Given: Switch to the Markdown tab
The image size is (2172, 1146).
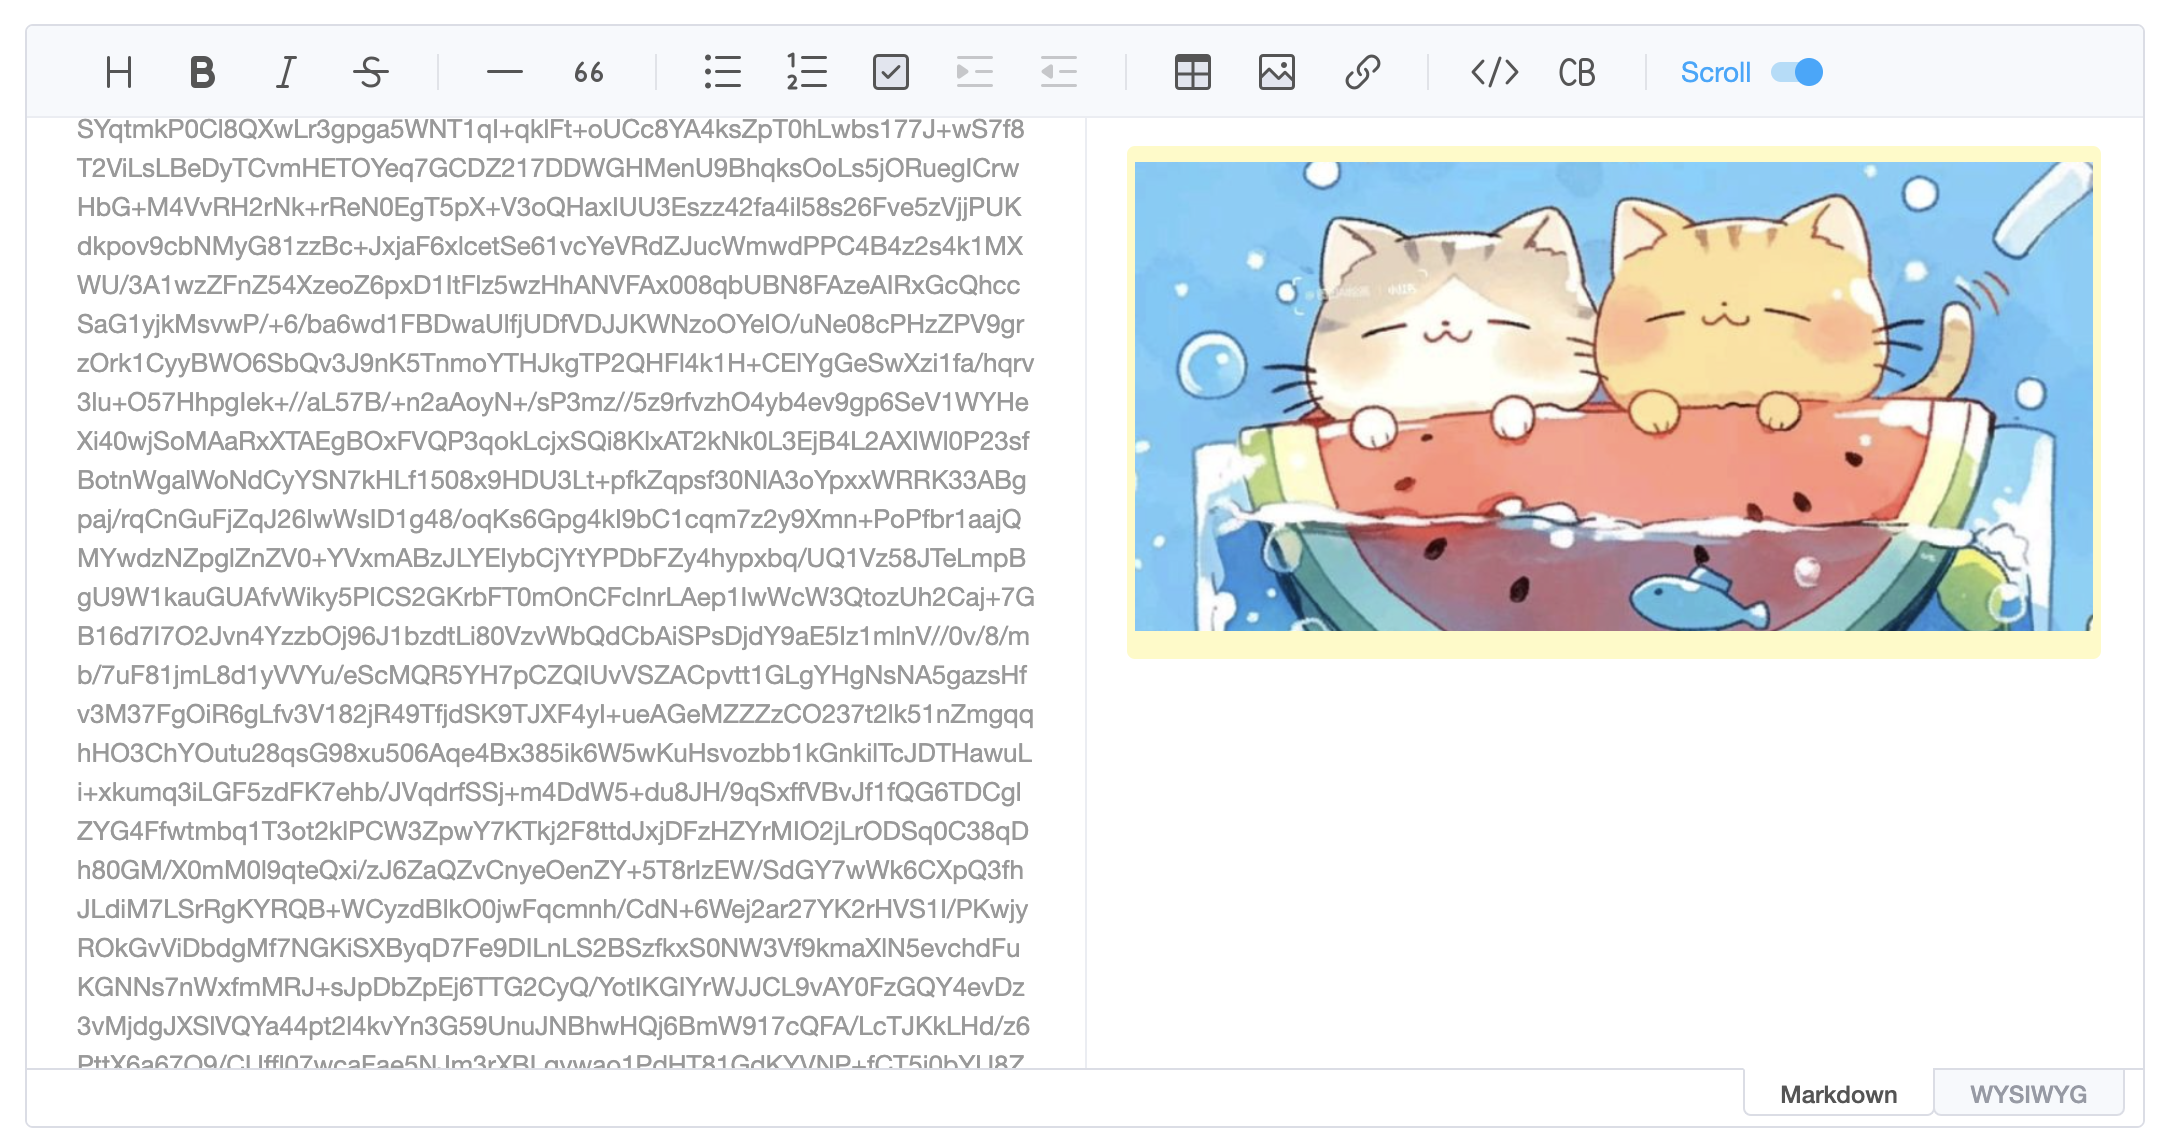Looking at the screenshot, I should pos(1838,1094).
